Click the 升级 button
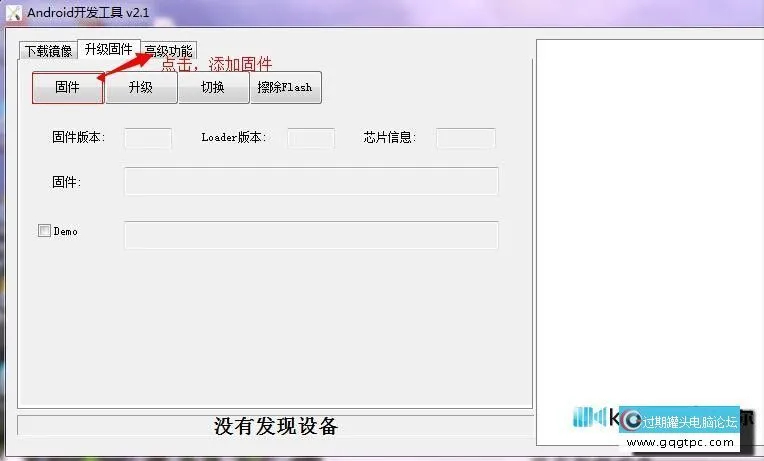This screenshot has width=764, height=461. click(141, 88)
